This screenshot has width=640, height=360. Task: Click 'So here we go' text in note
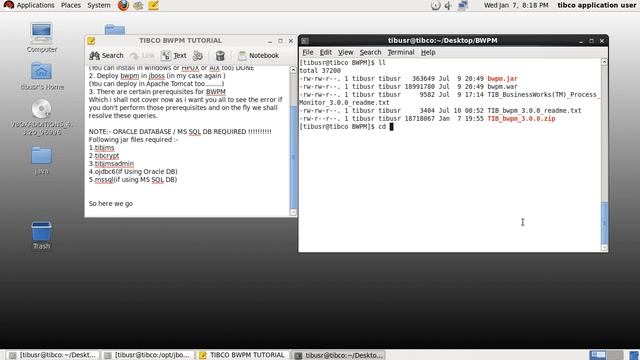coord(111,203)
